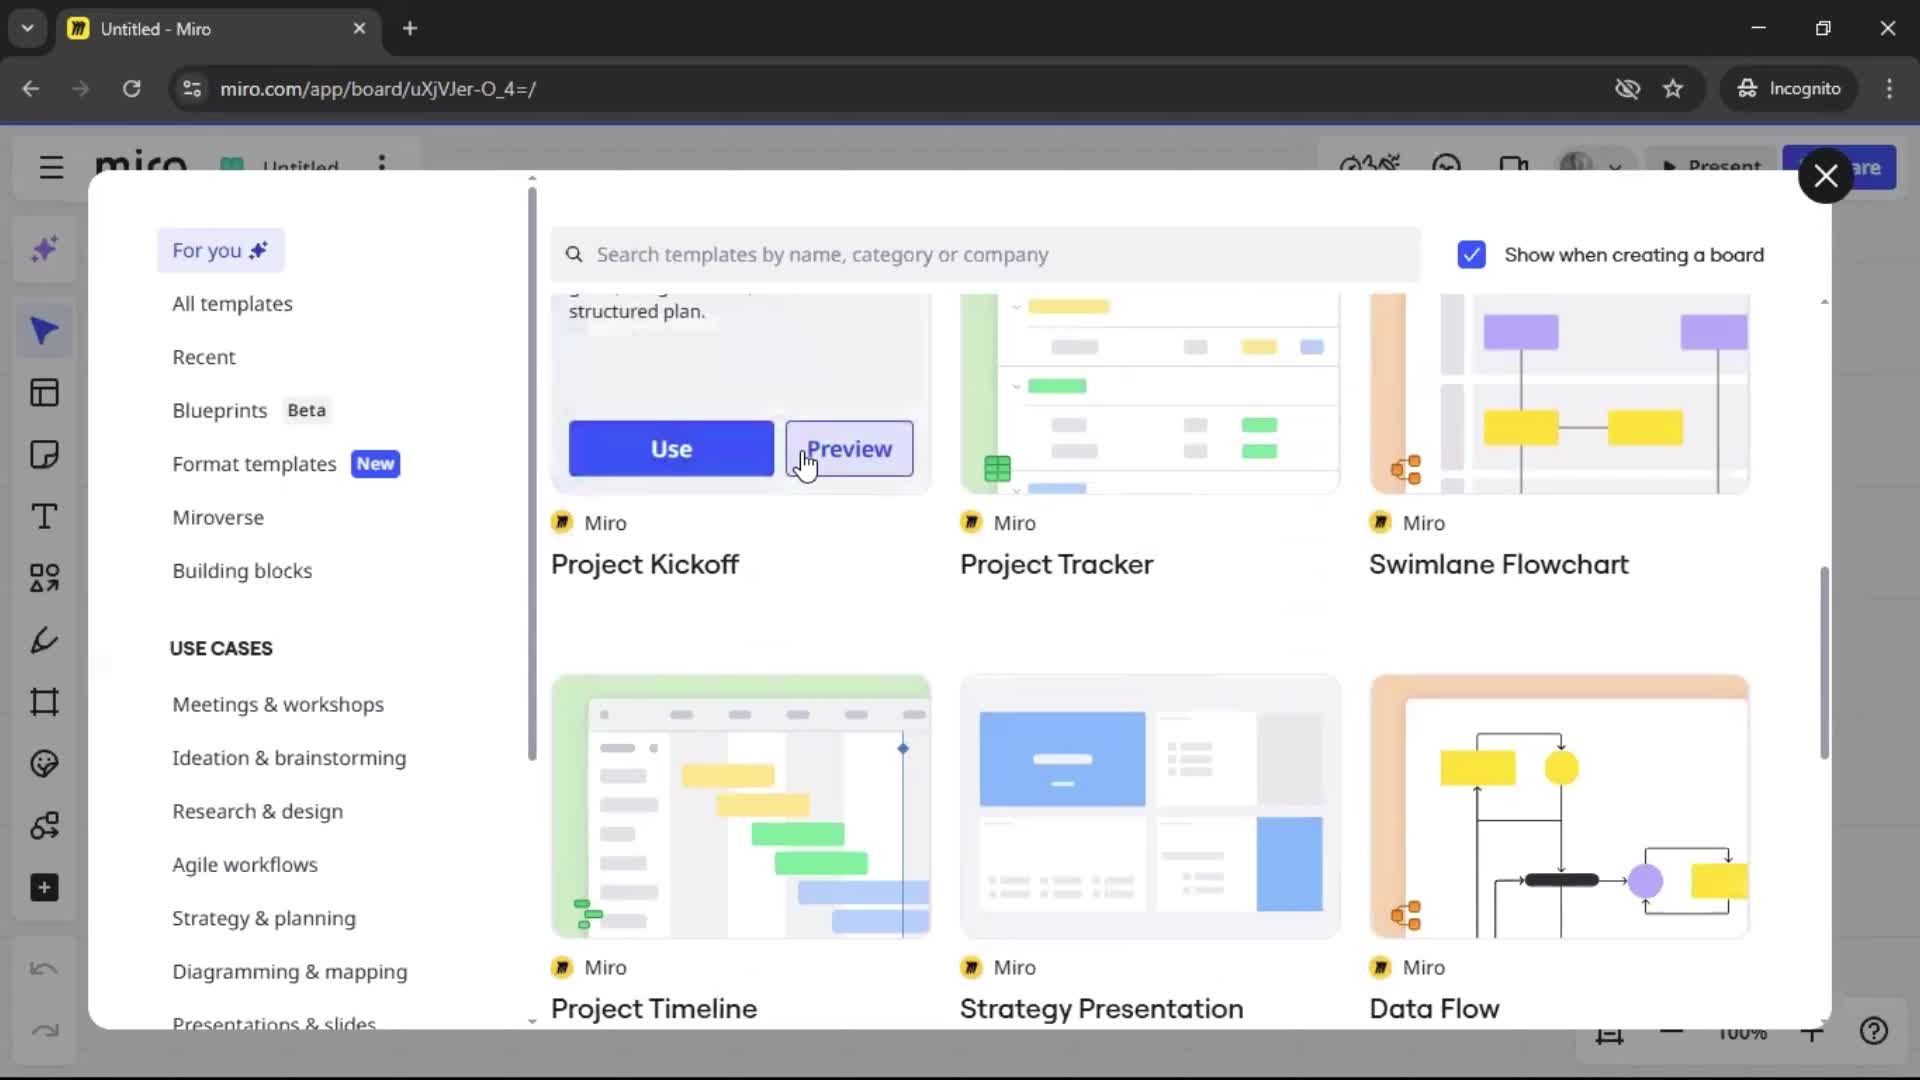Open the main hamburger menu
Viewport: 1920px width, 1080px height.
(x=51, y=167)
